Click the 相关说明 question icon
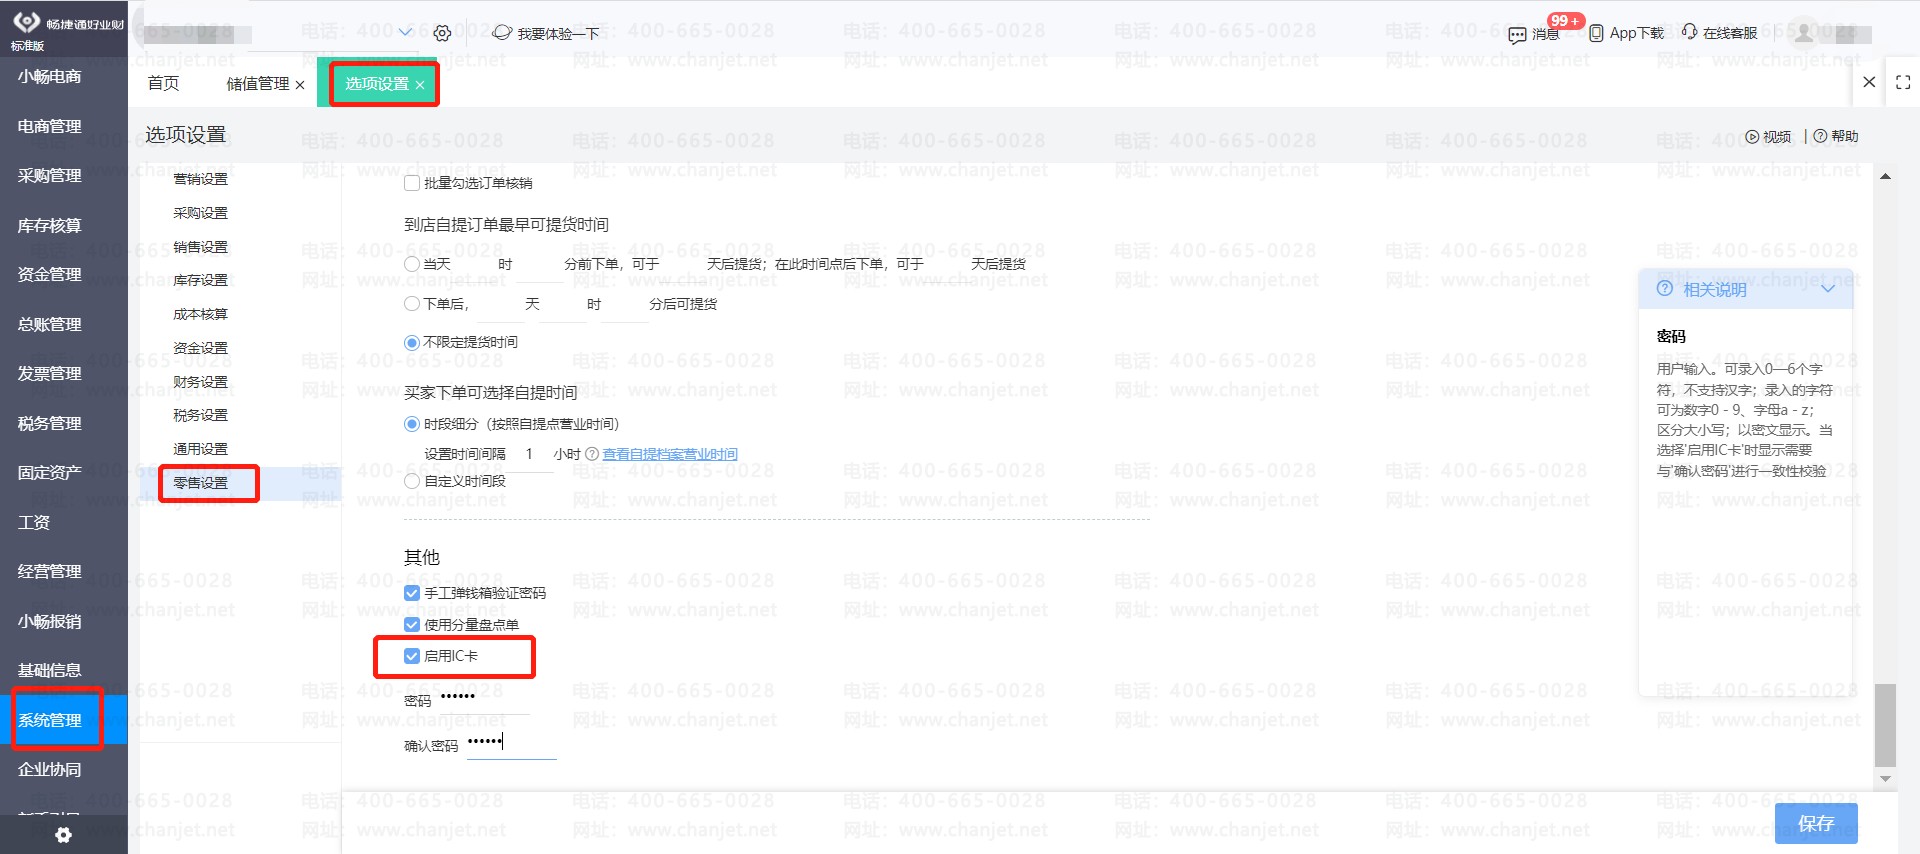This screenshot has height=854, width=1920. tap(1665, 289)
